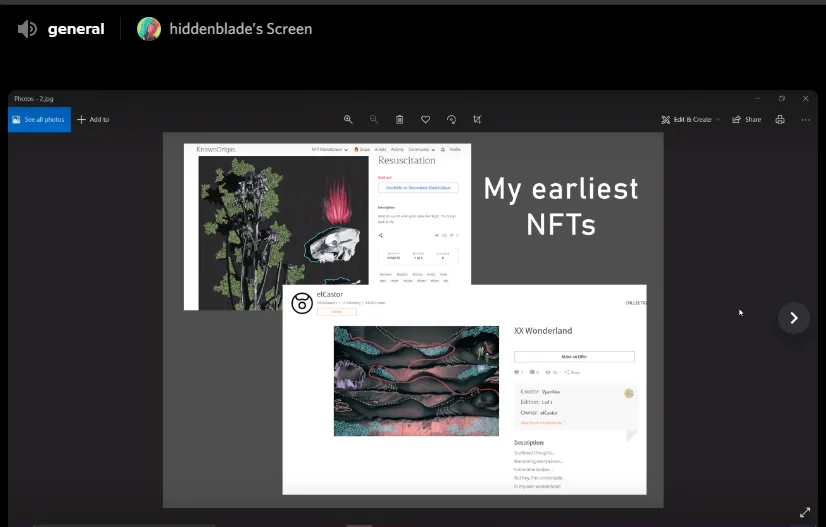This screenshot has height=527, width=826.
Task: Click the Add to button
Action: pyautogui.click(x=93, y=120)
